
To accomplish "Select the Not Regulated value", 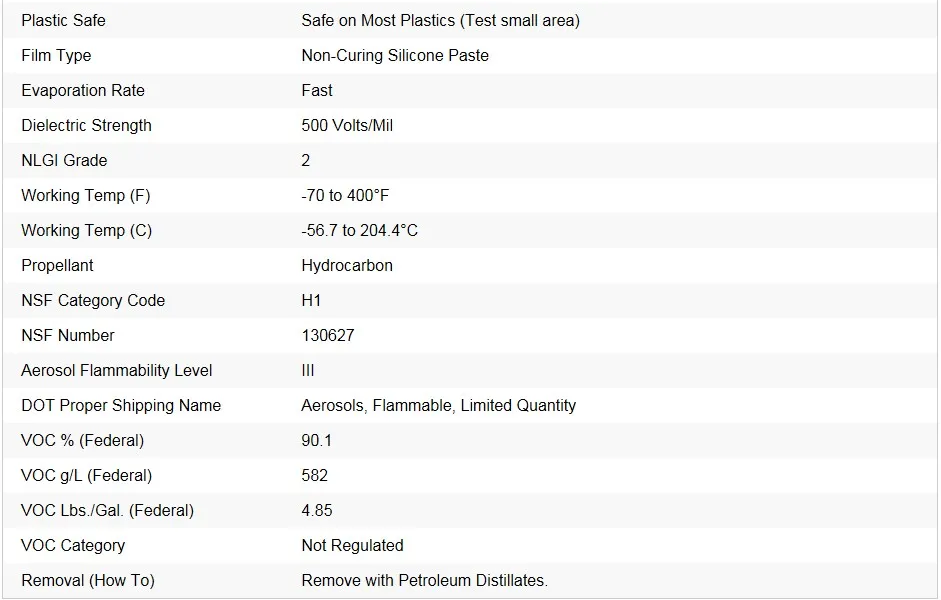I will click(x=352, y=545).
